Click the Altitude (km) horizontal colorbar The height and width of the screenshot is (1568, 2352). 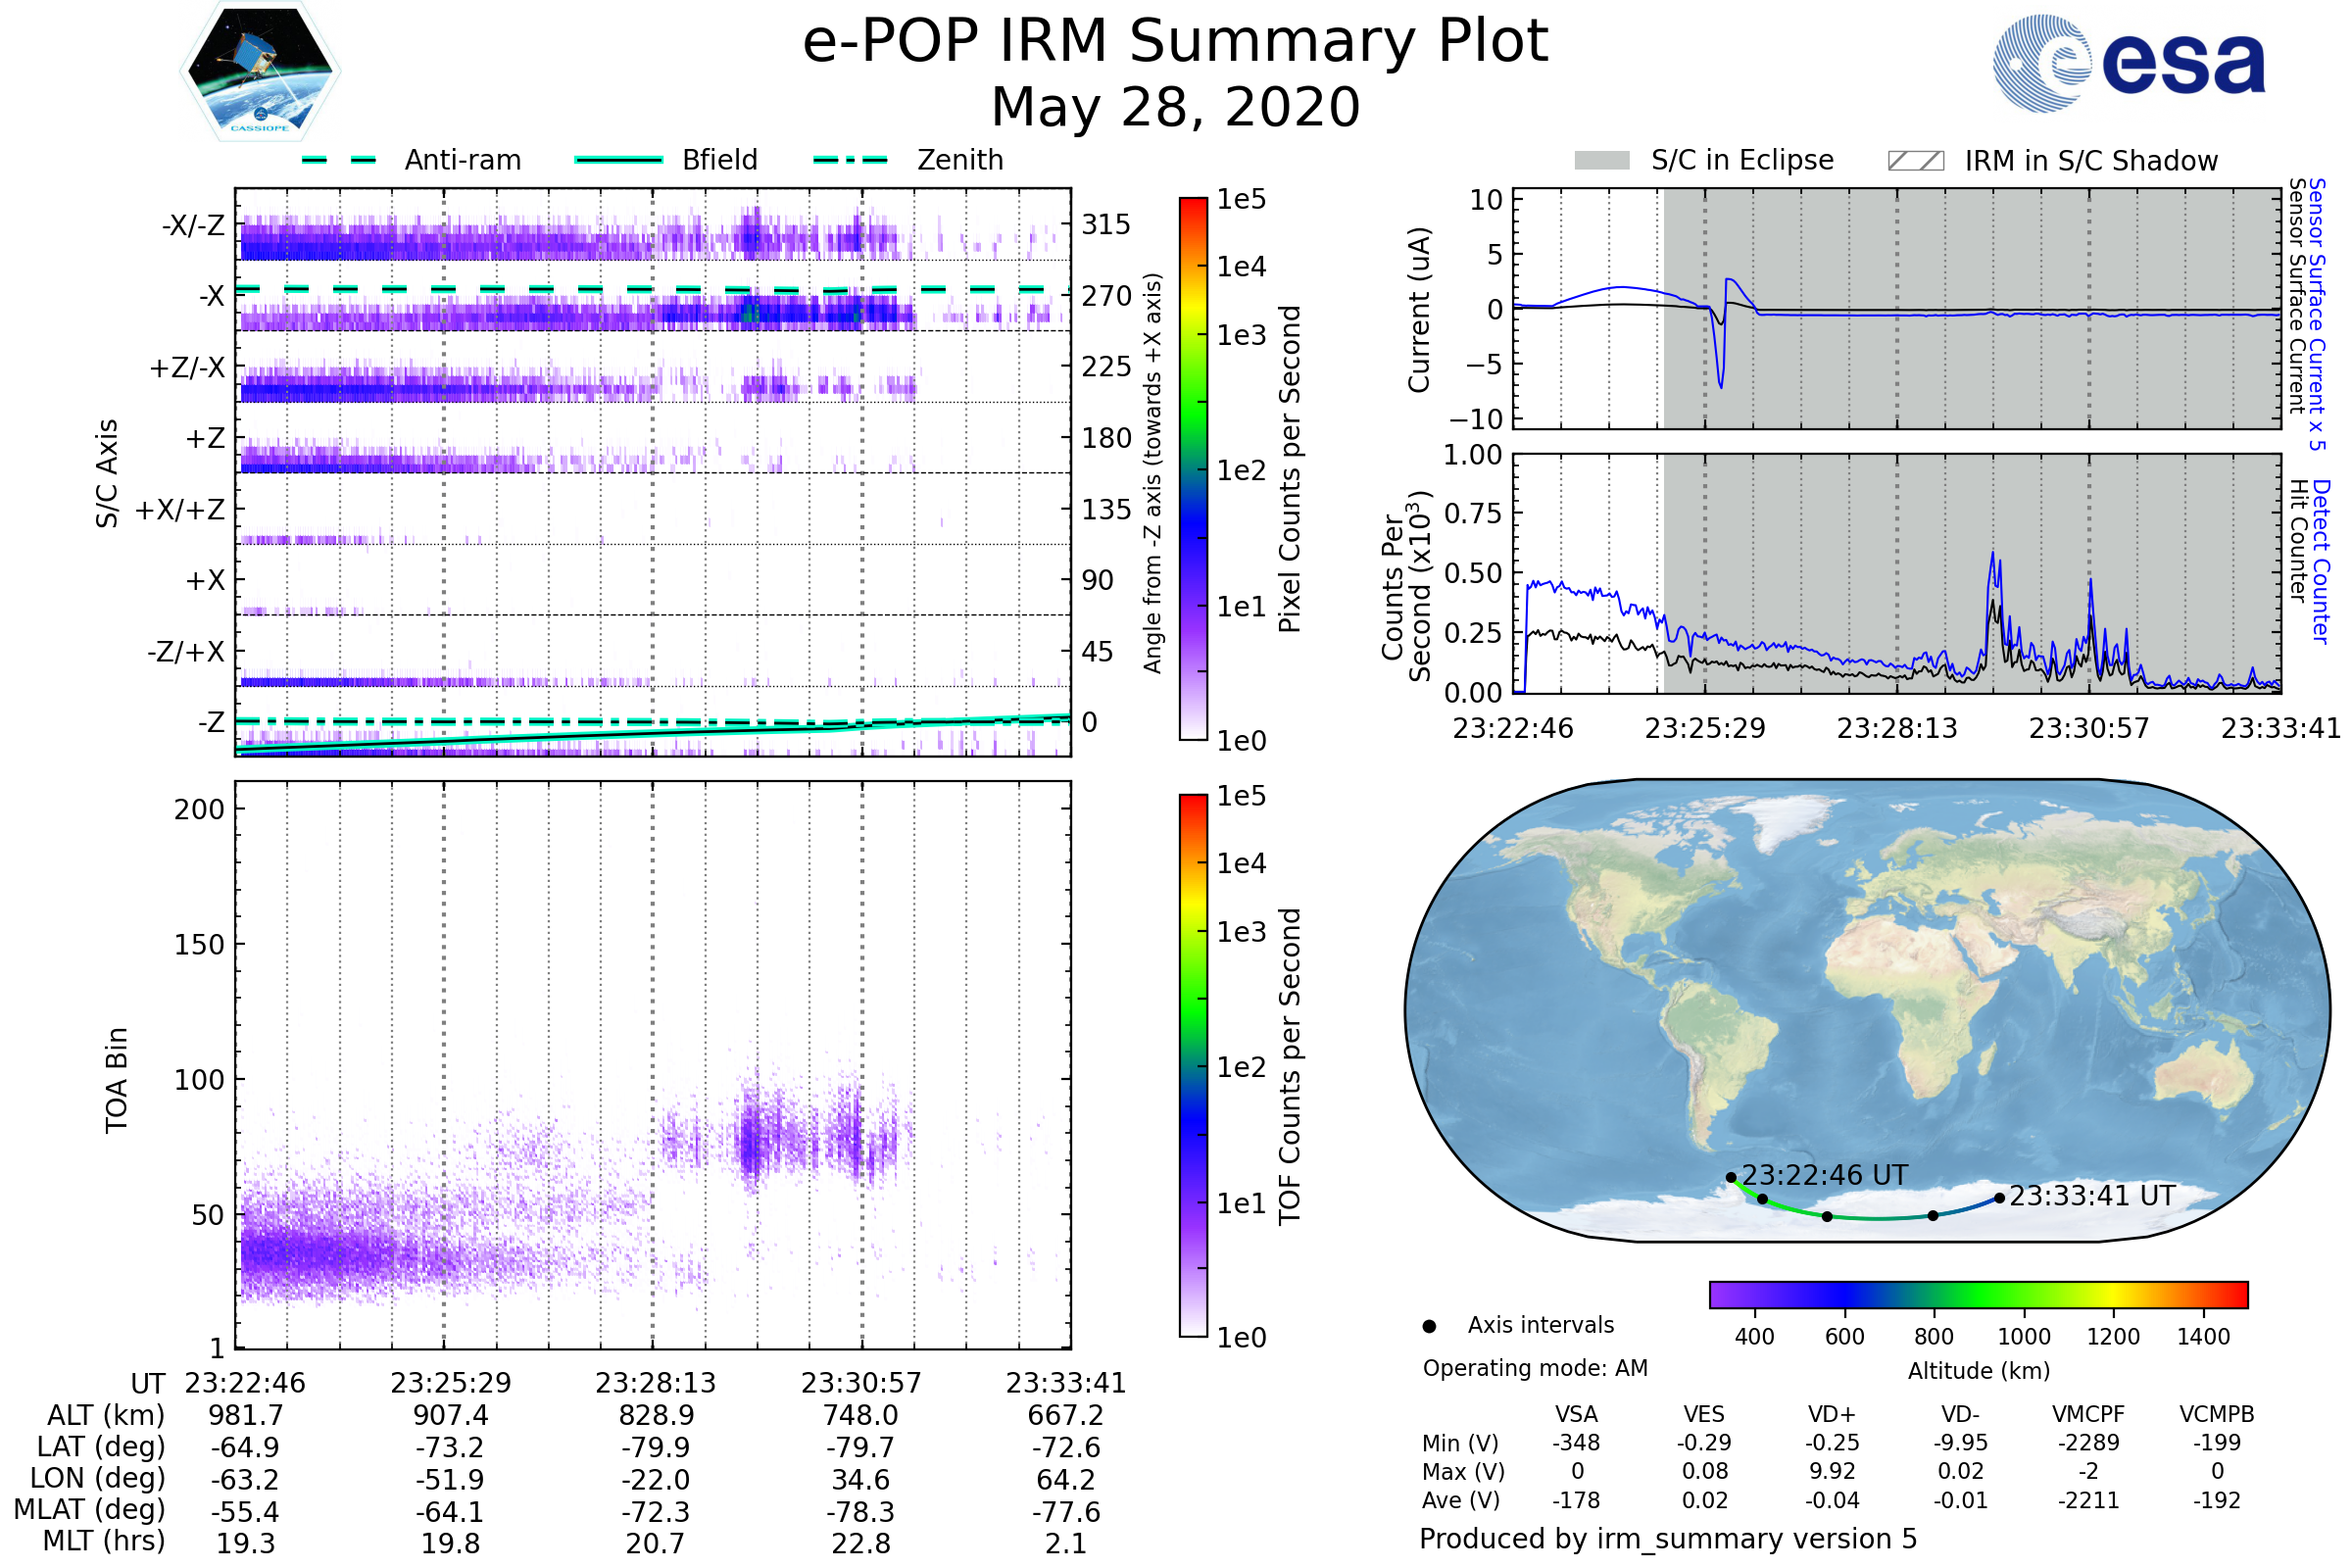pos(1978,1294)
